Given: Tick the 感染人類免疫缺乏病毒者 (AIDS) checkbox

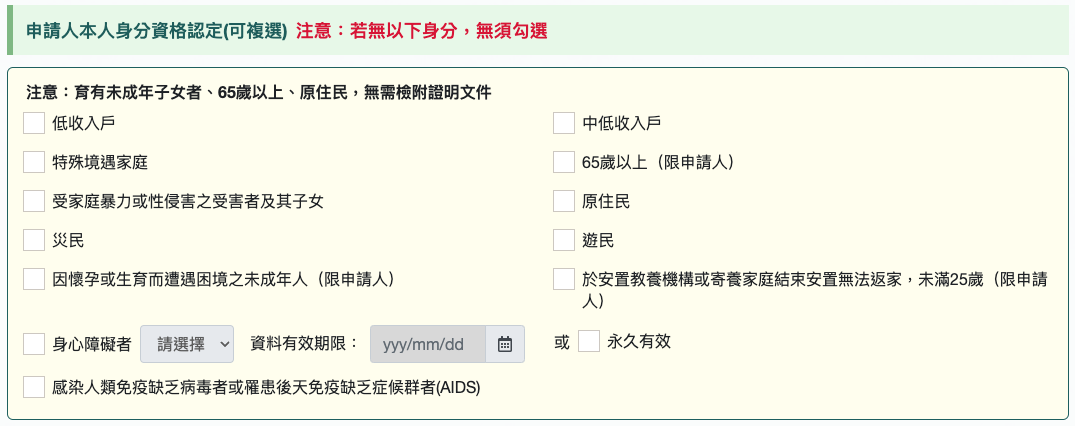Looking at the screenshot, I should click(34, 387).
